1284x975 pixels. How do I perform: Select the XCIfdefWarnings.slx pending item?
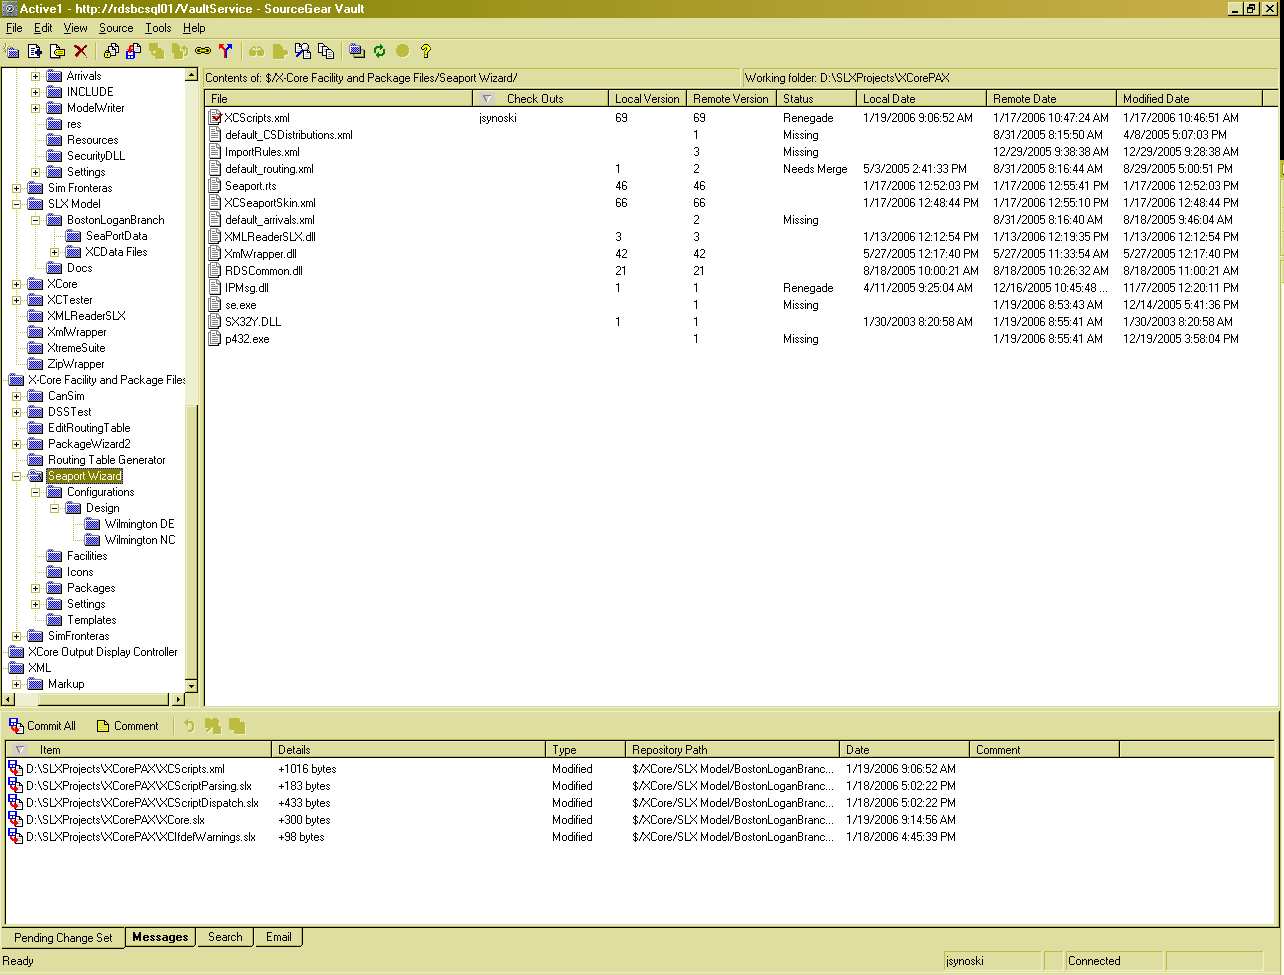(140, 837)
